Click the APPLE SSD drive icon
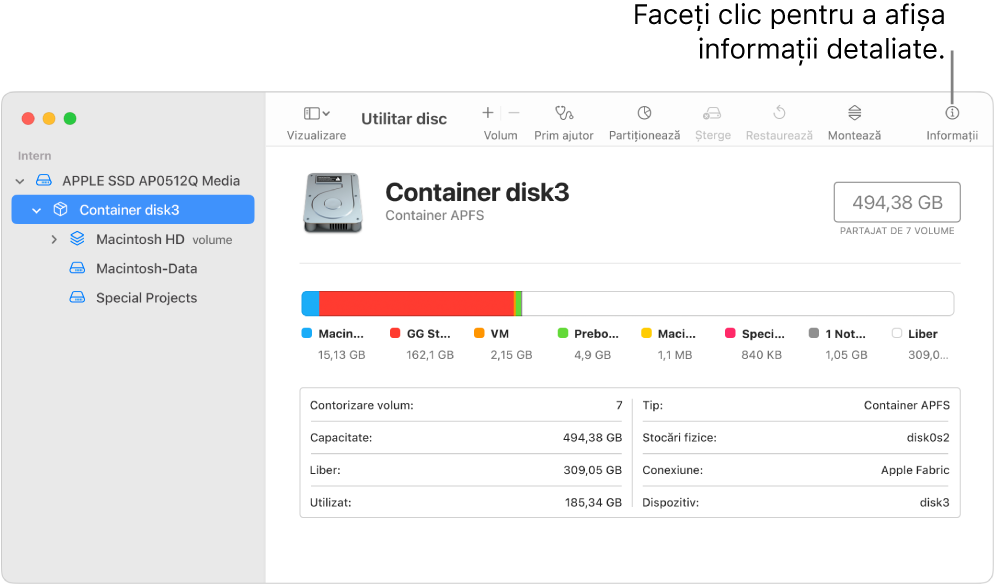The image size is (995, 585). [x=44, y=181]
